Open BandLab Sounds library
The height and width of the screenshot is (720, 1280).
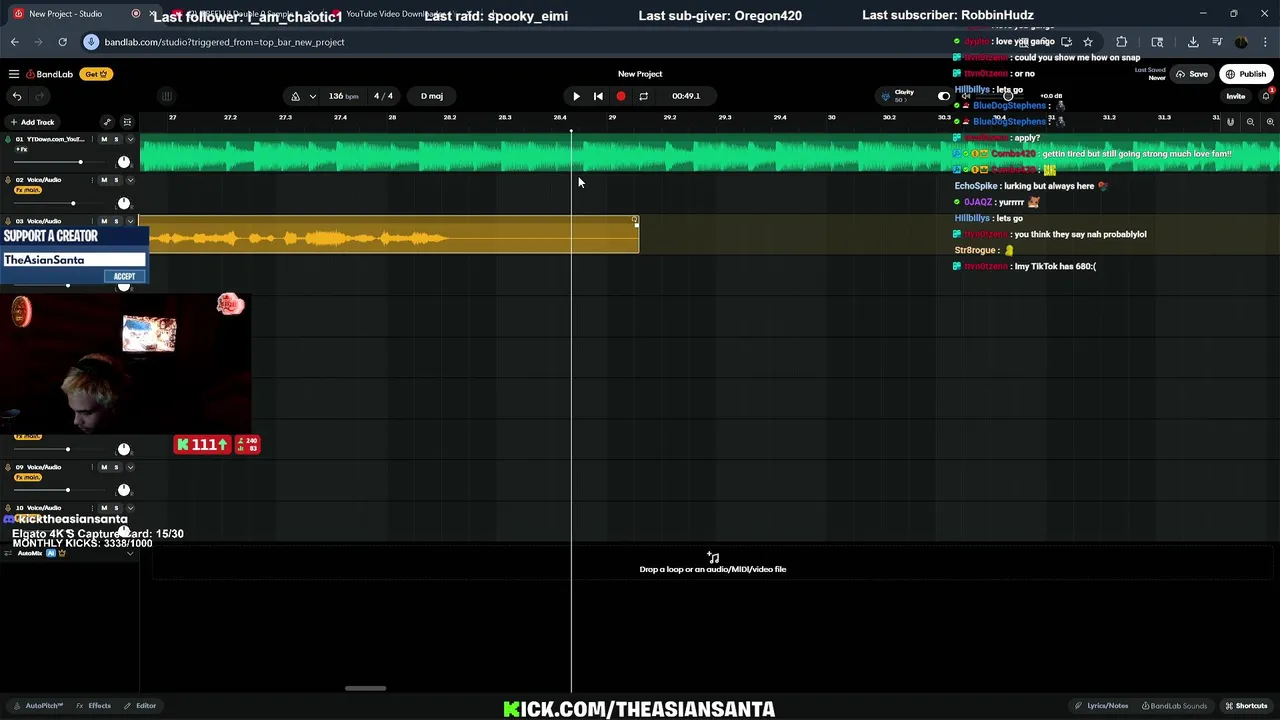[x=1175, y=706]
